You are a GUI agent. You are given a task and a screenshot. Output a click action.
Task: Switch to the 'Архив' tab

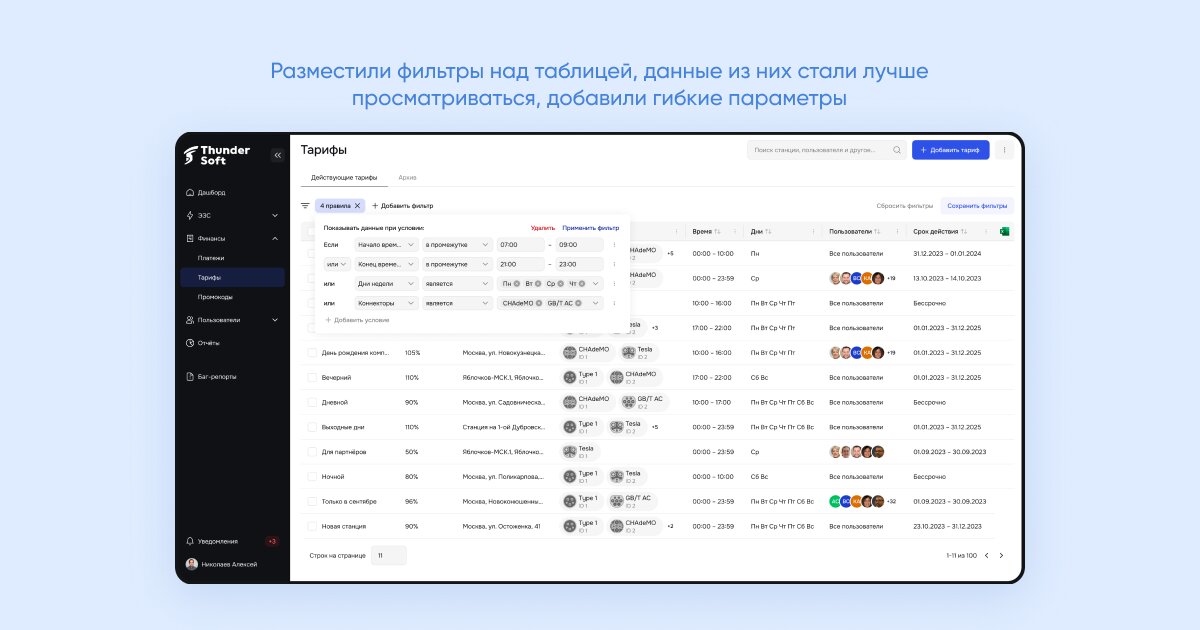(407, 177)
